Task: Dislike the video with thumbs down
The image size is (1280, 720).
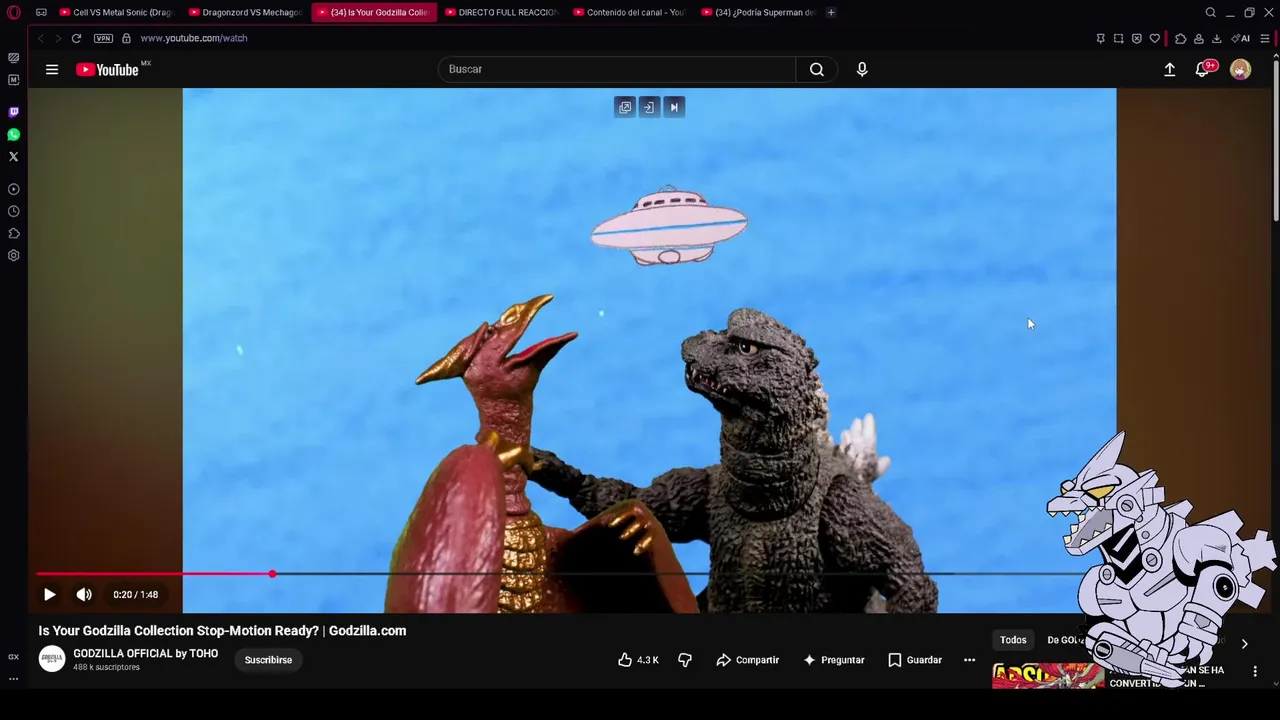Action: [x=685, y=660]
